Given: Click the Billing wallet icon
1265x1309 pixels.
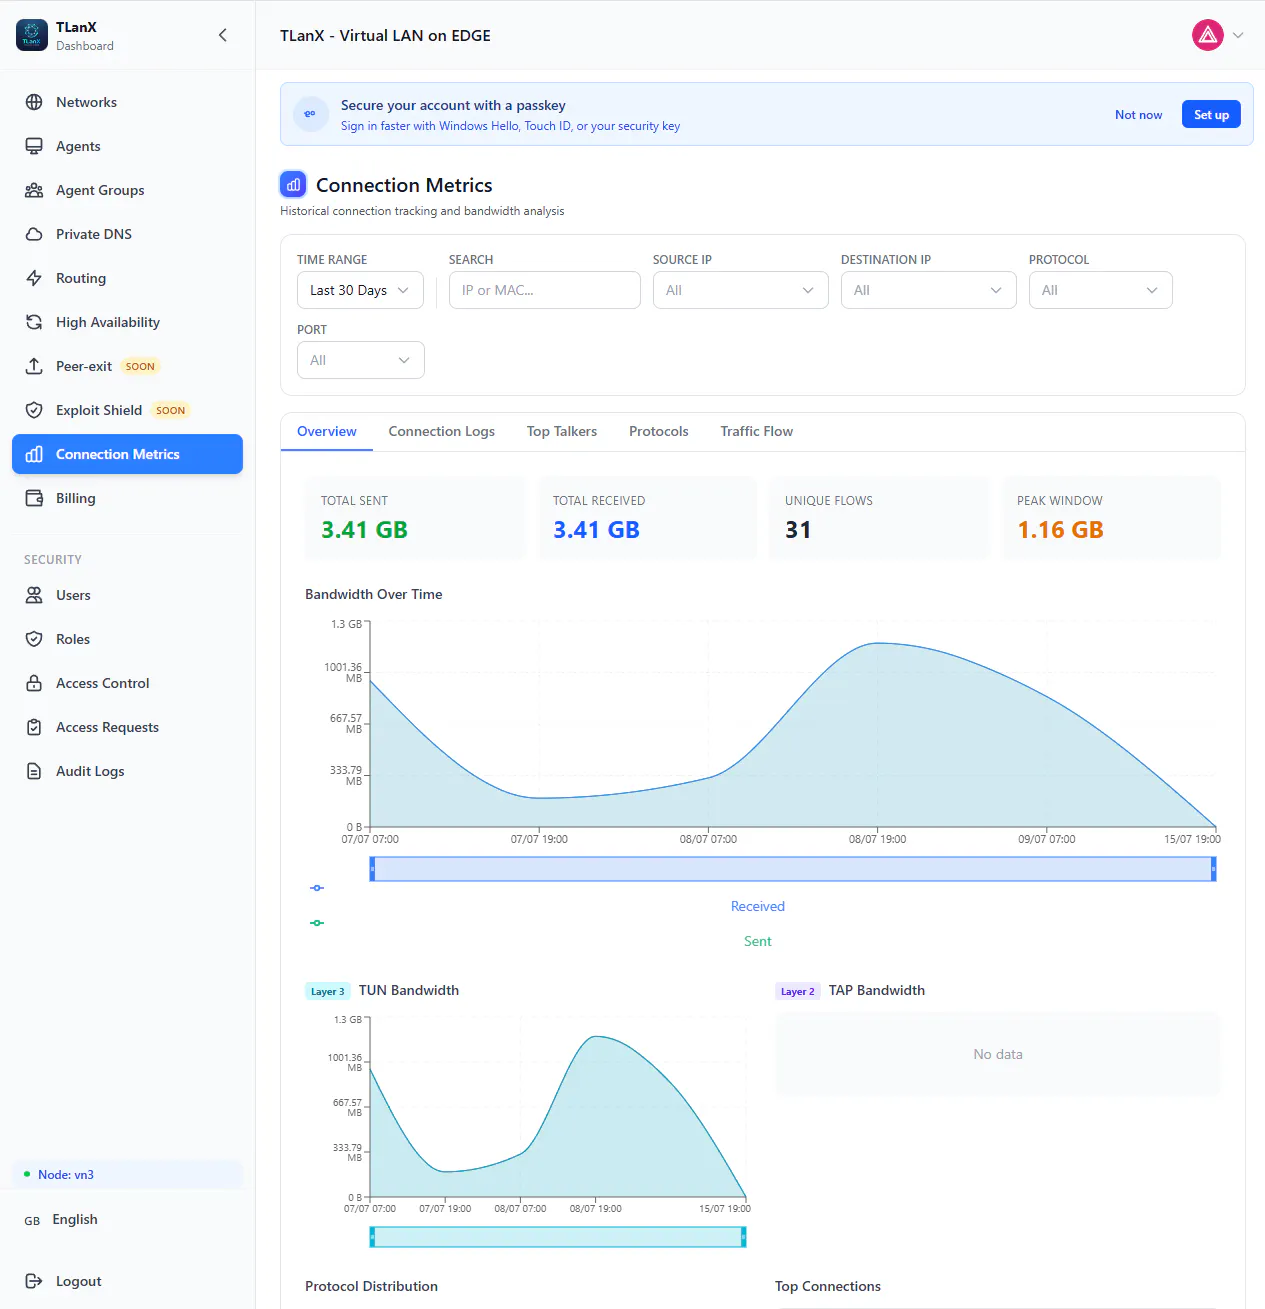Looking at the screenshot, I should coord(34,498).
